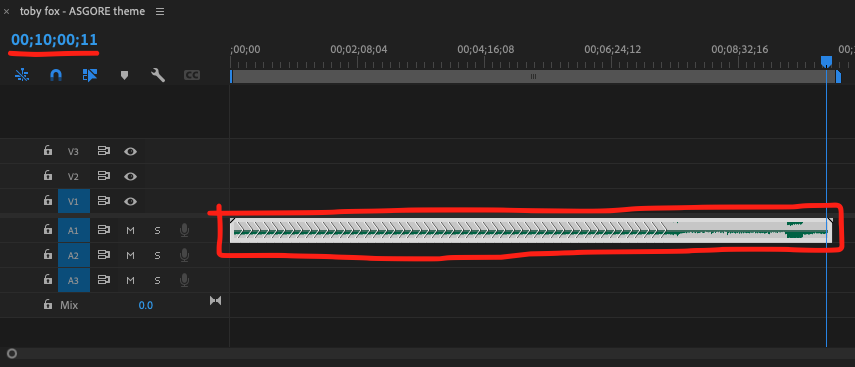The height and width of the screenshot is (367, 855).
Task: Toggle lock on track A2
Action: [48, 255]
